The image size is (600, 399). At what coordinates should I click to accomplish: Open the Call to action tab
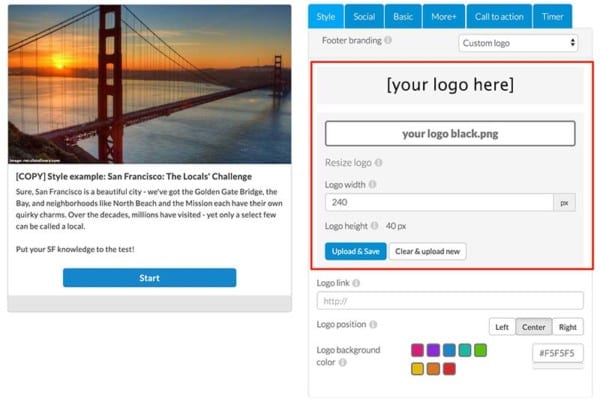[499, 16]
